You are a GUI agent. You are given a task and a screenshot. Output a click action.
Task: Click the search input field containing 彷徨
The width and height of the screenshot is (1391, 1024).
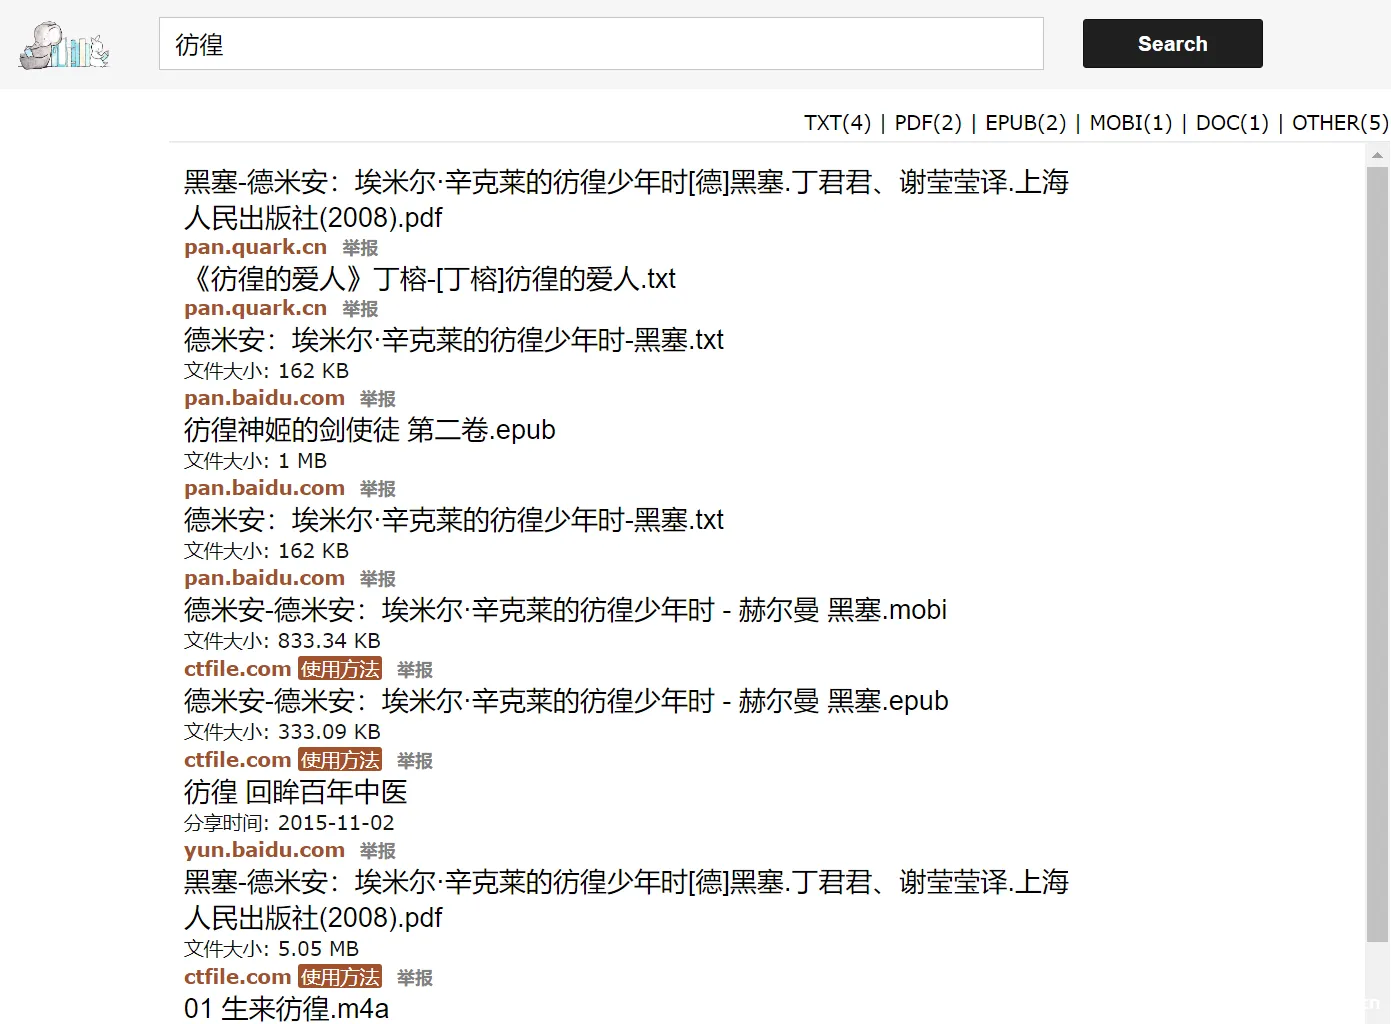600,44
